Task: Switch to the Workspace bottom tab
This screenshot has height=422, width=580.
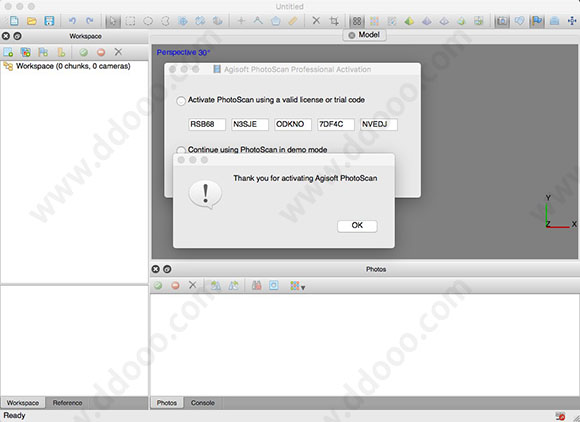Action: pyautogui.click(x=23, y=403)
